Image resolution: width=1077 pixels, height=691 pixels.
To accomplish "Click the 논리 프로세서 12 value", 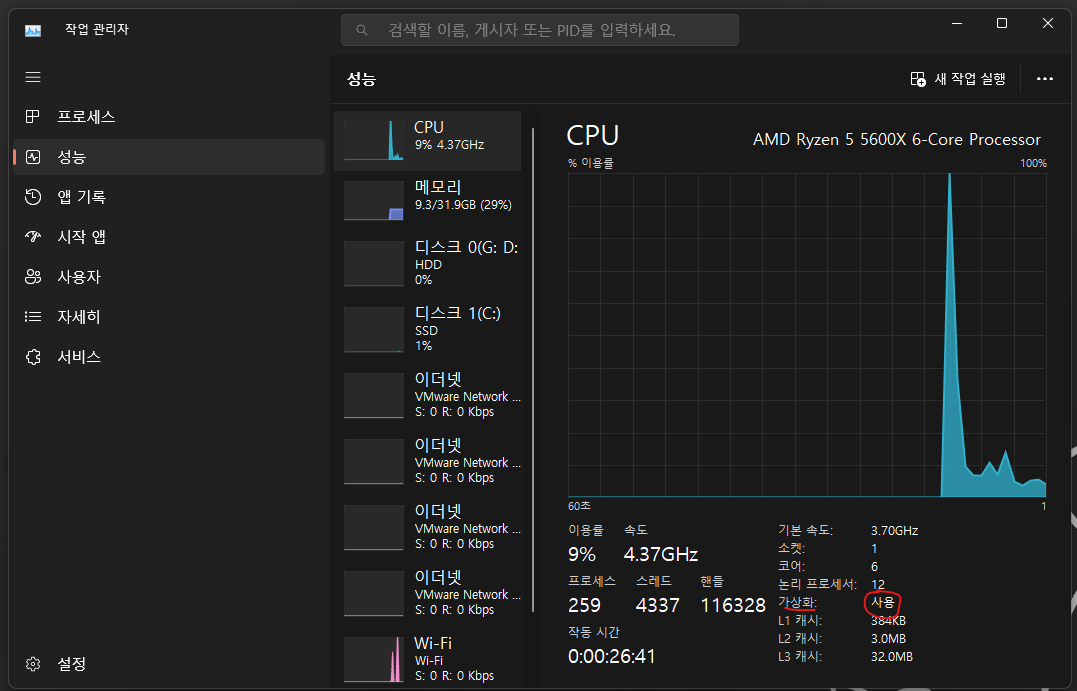I will (878, 585).
